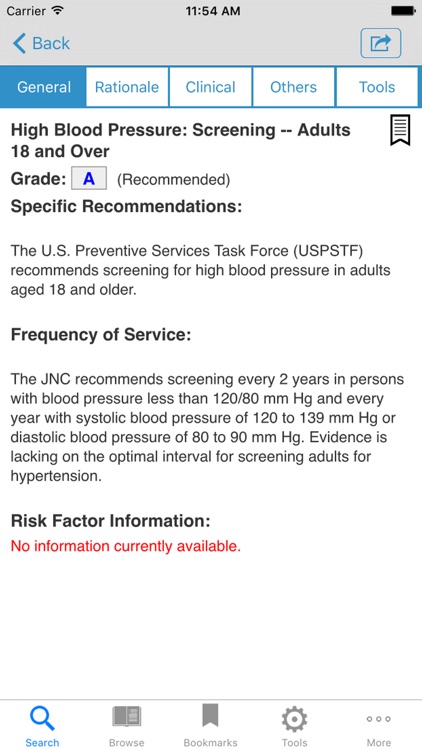
Task: Tap the recommendation title heading
Action: 181,141
